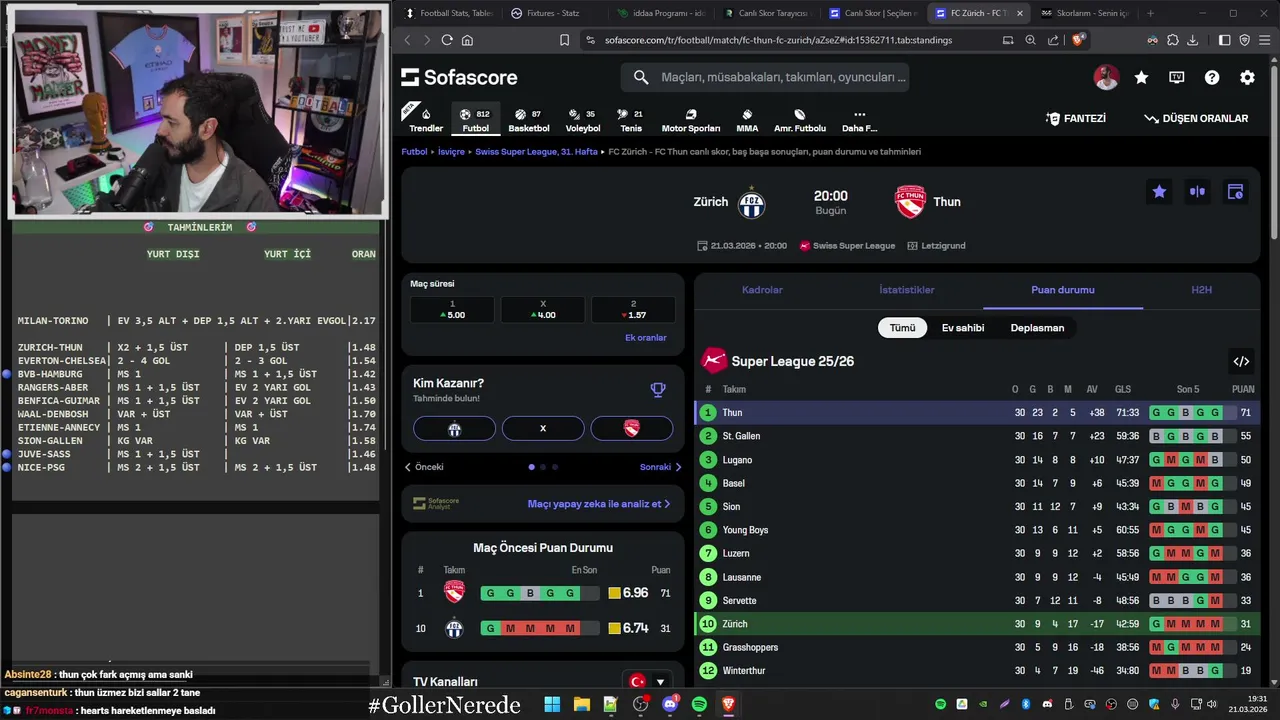Open the Sofascore home logo

click(x=459, y=77)
